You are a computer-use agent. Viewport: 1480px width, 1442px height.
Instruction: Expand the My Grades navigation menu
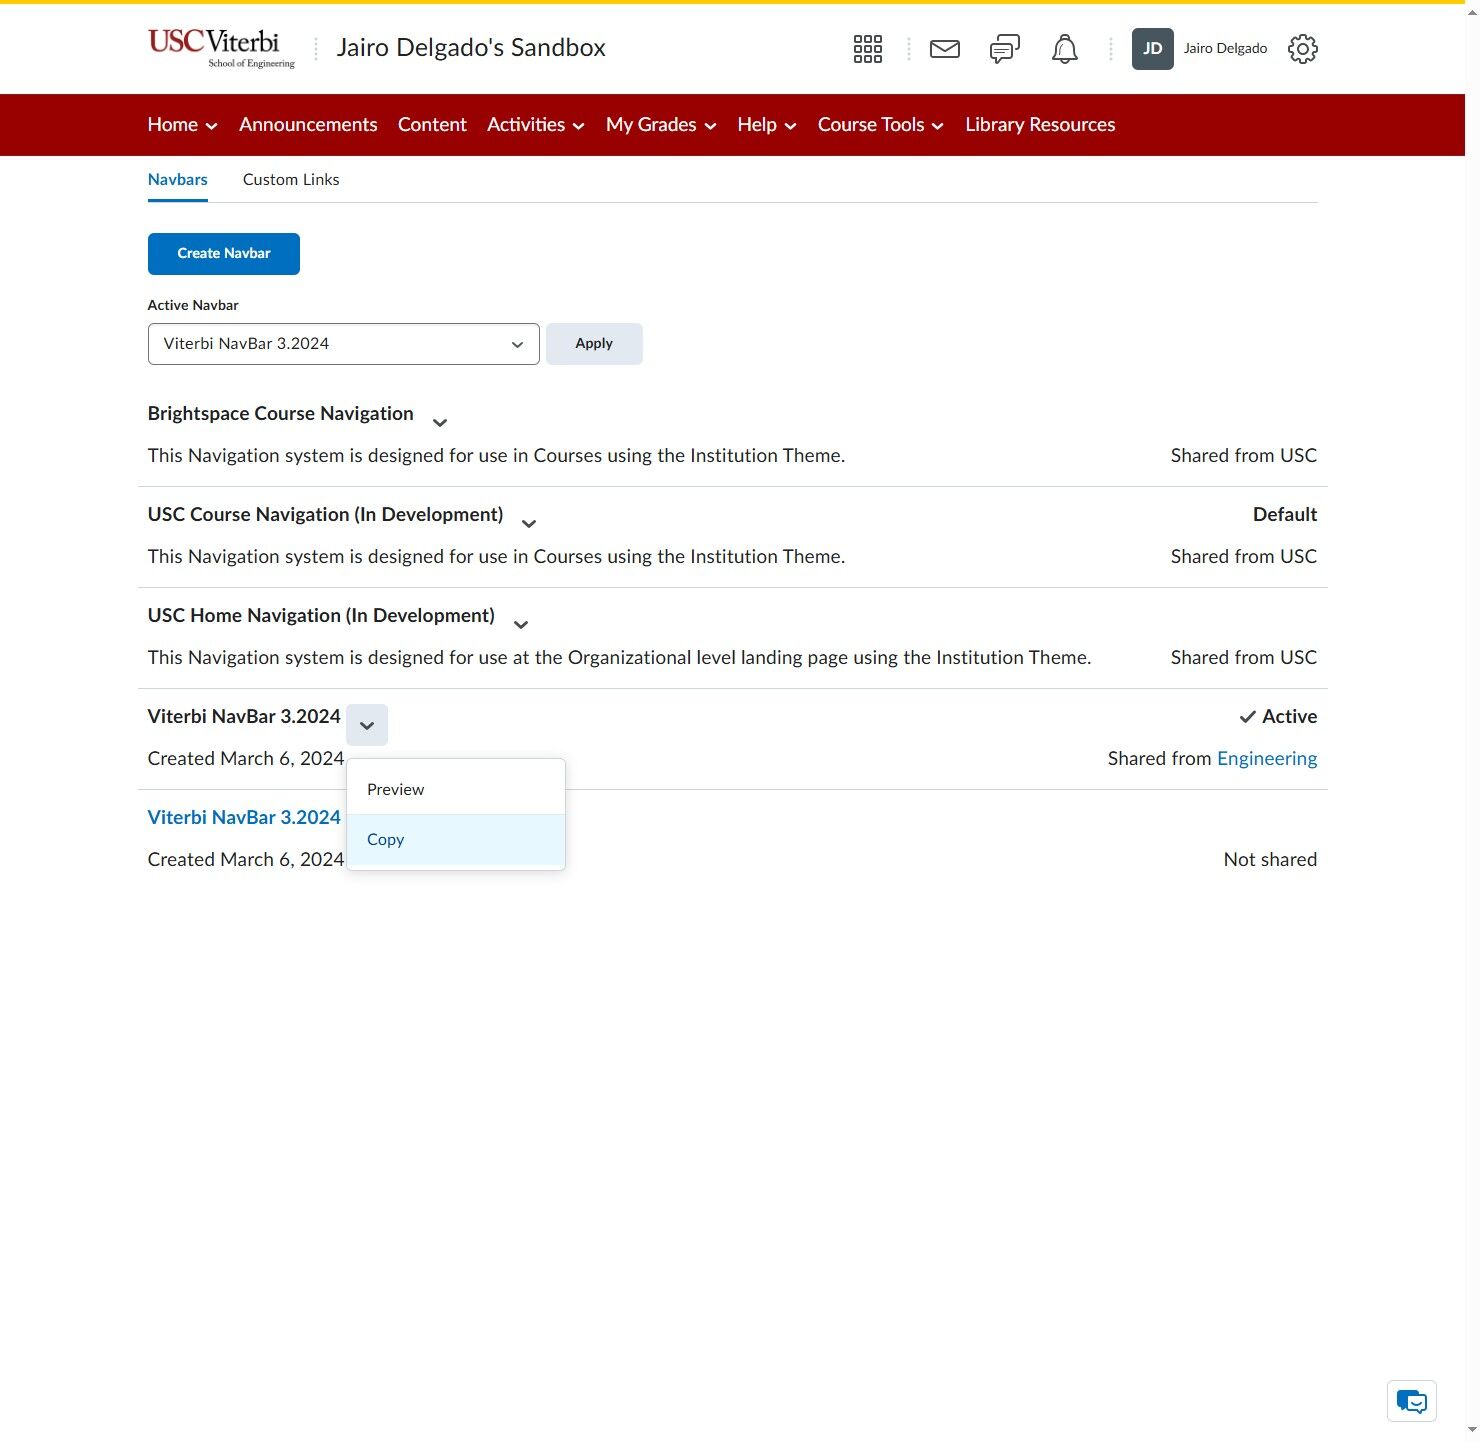661,125
